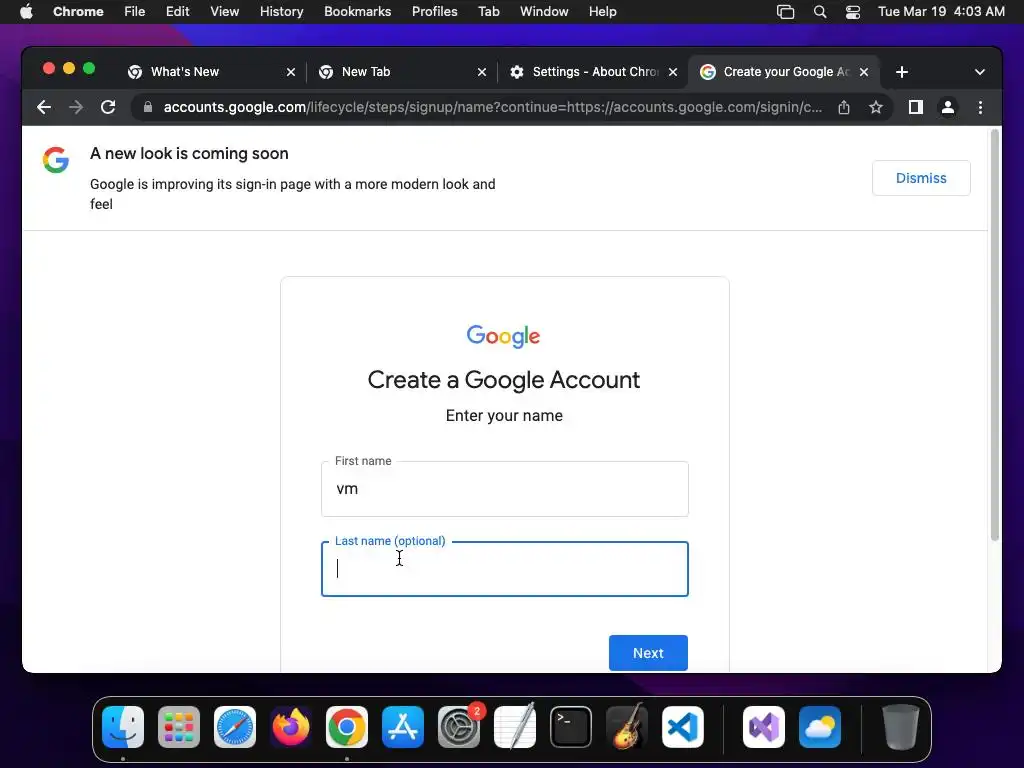Open the Trash in the Dock
1024x768 pixels.
901,727
